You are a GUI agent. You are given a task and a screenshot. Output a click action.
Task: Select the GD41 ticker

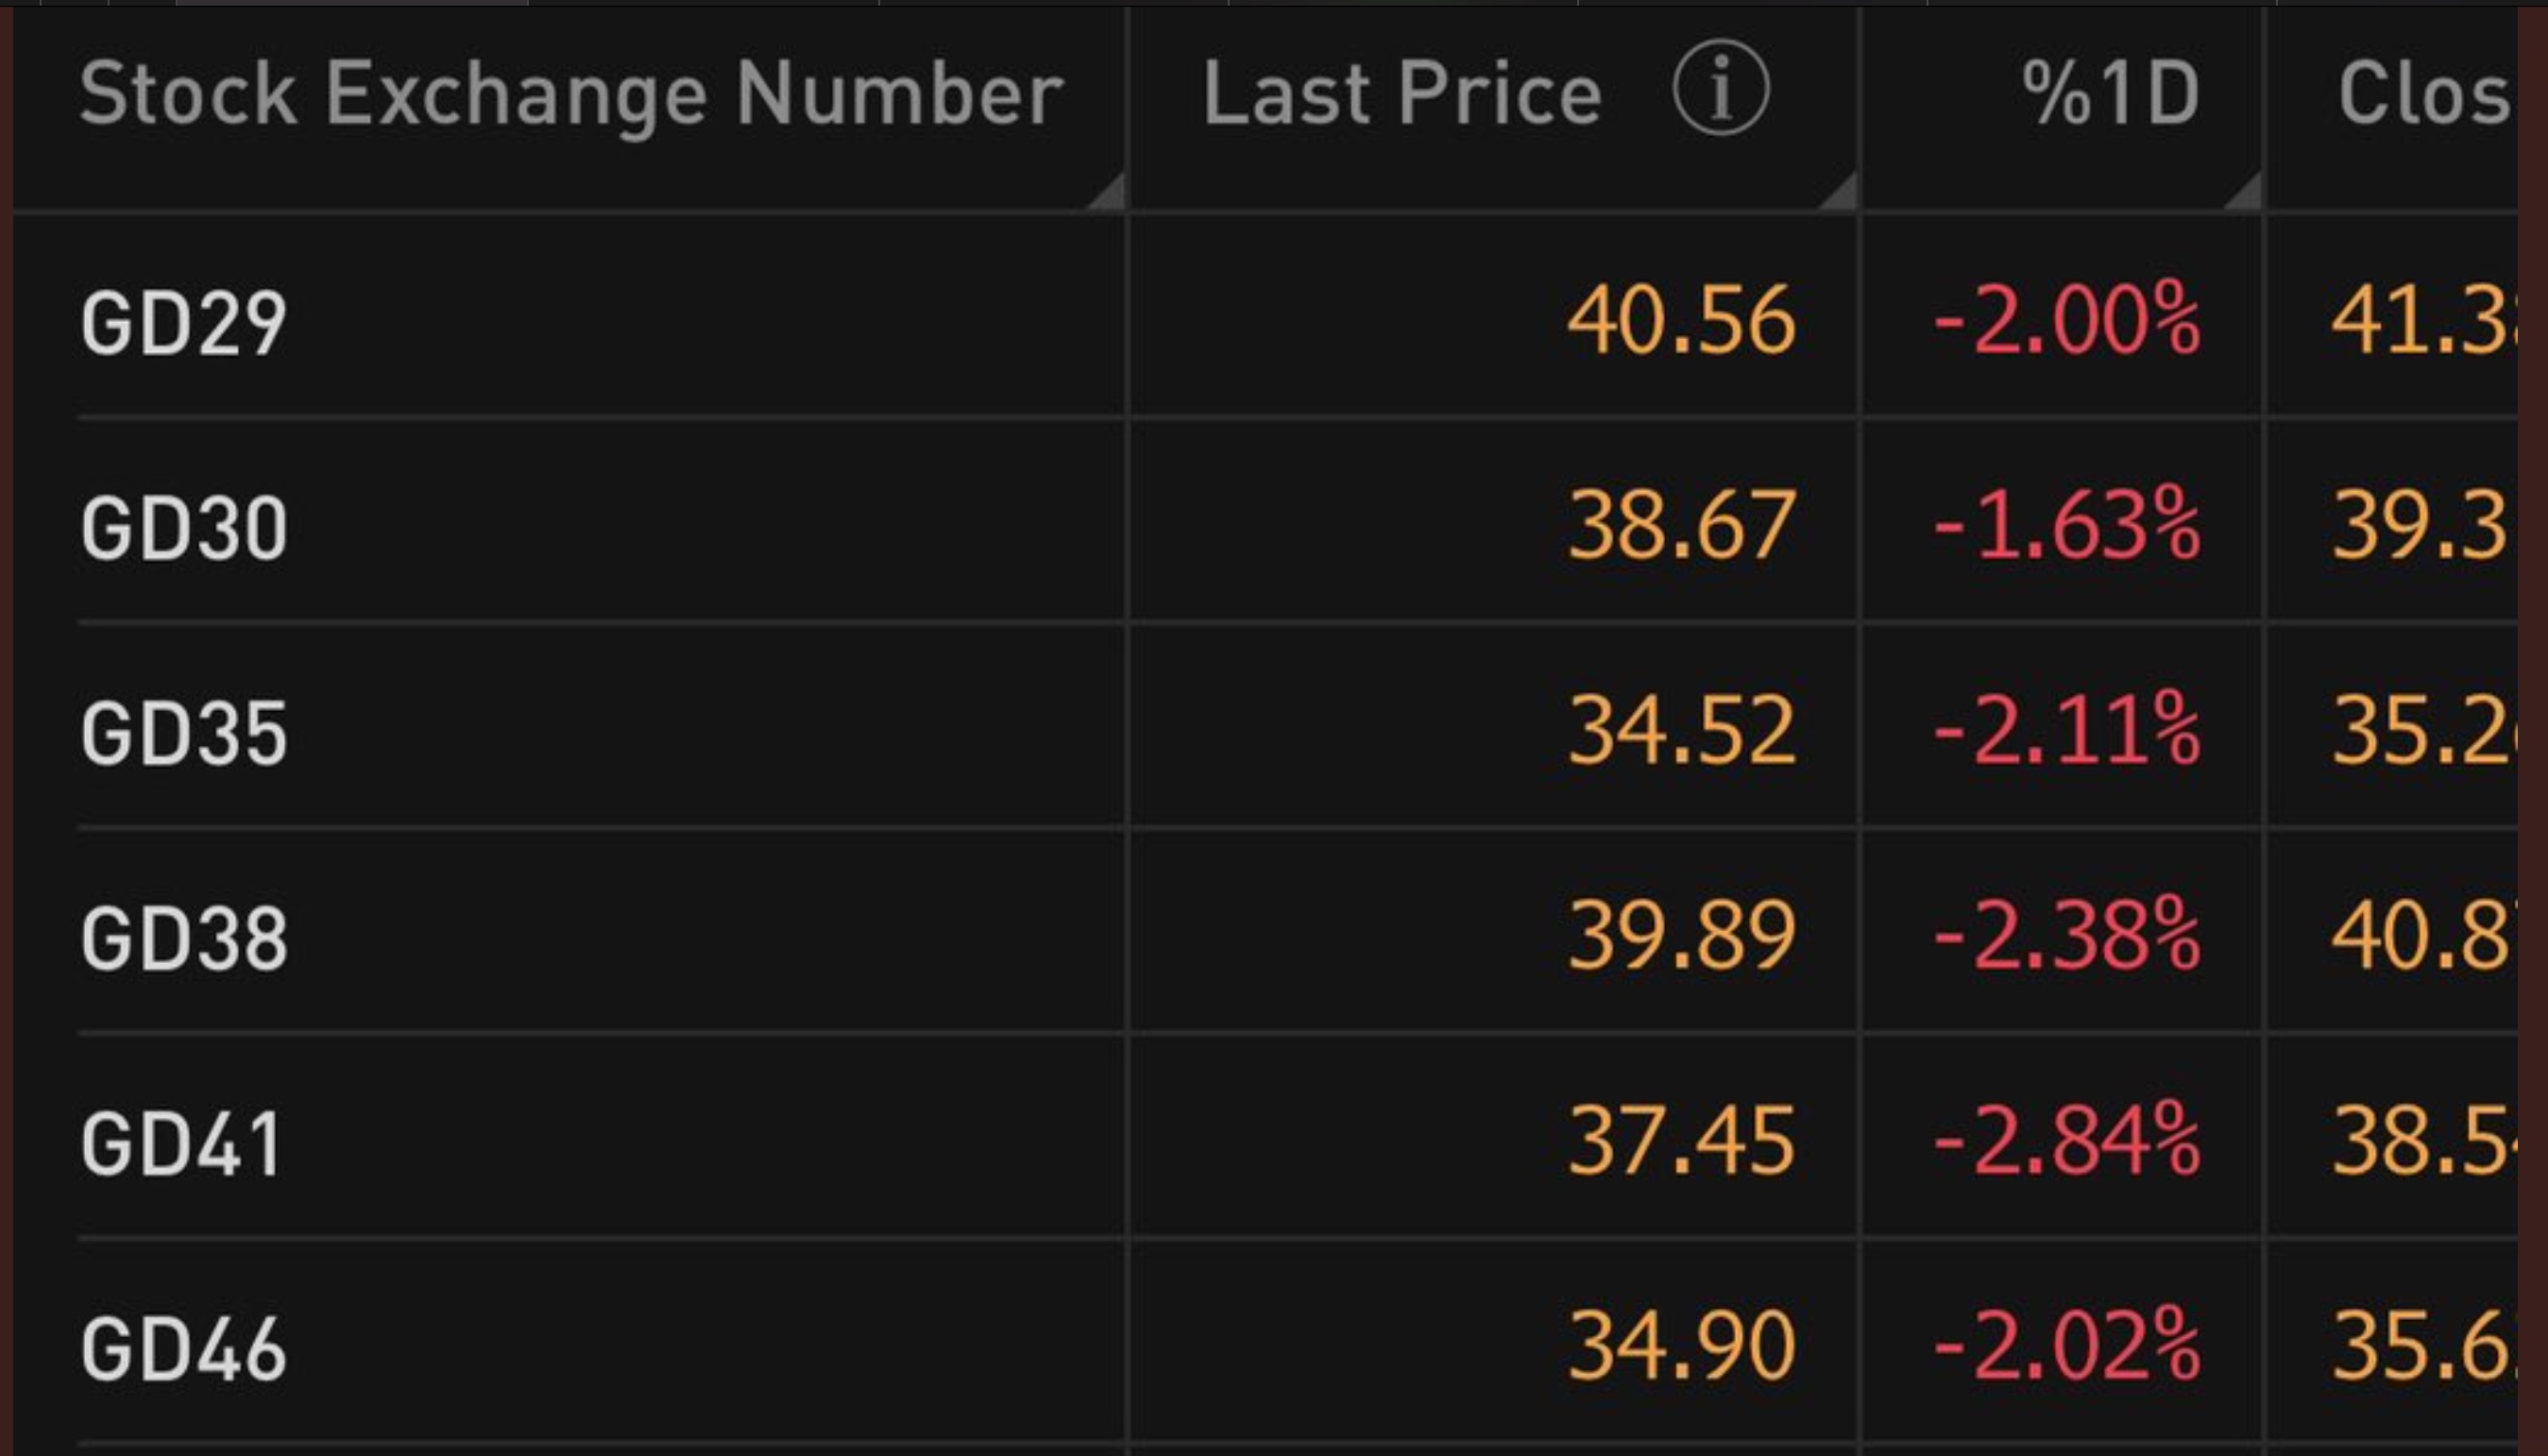(x=182, y=1144)
